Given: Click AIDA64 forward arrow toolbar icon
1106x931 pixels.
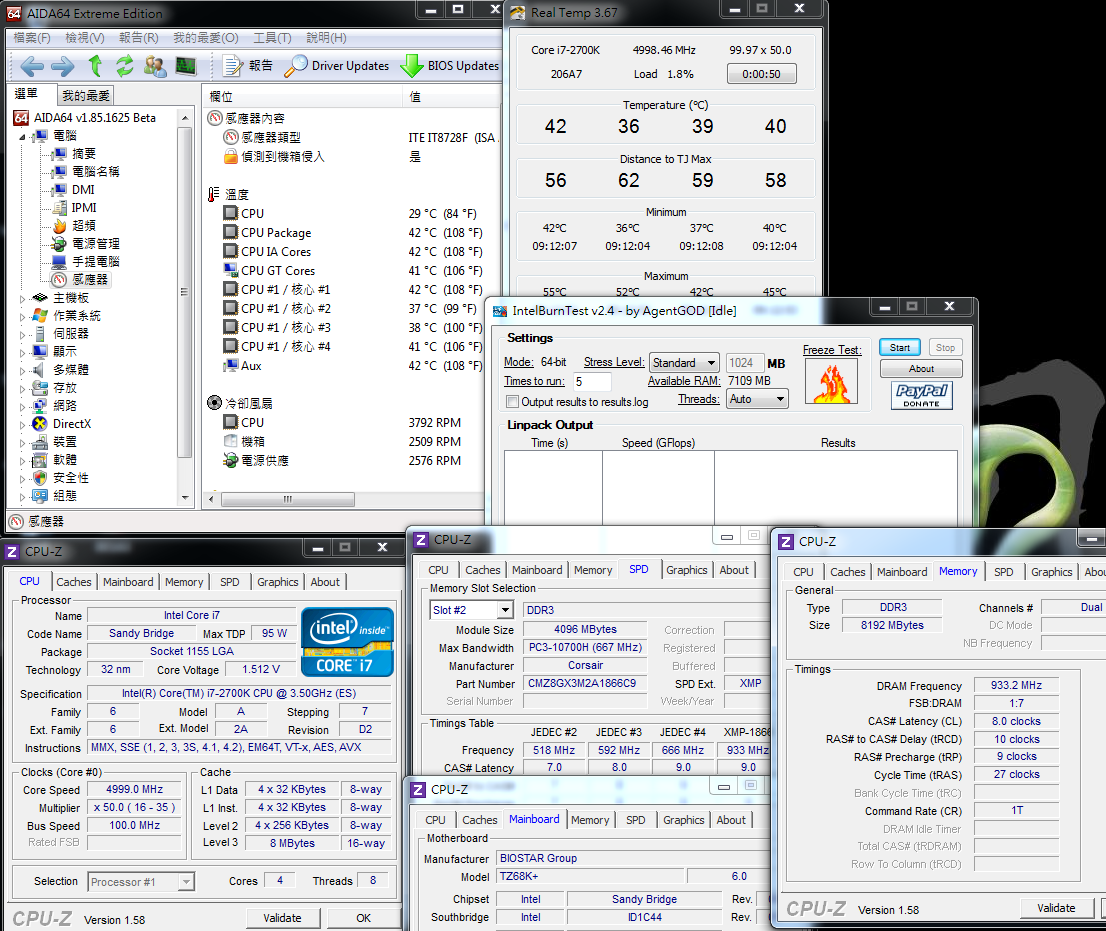Looking at the screenshot, I should coord(63,66).
